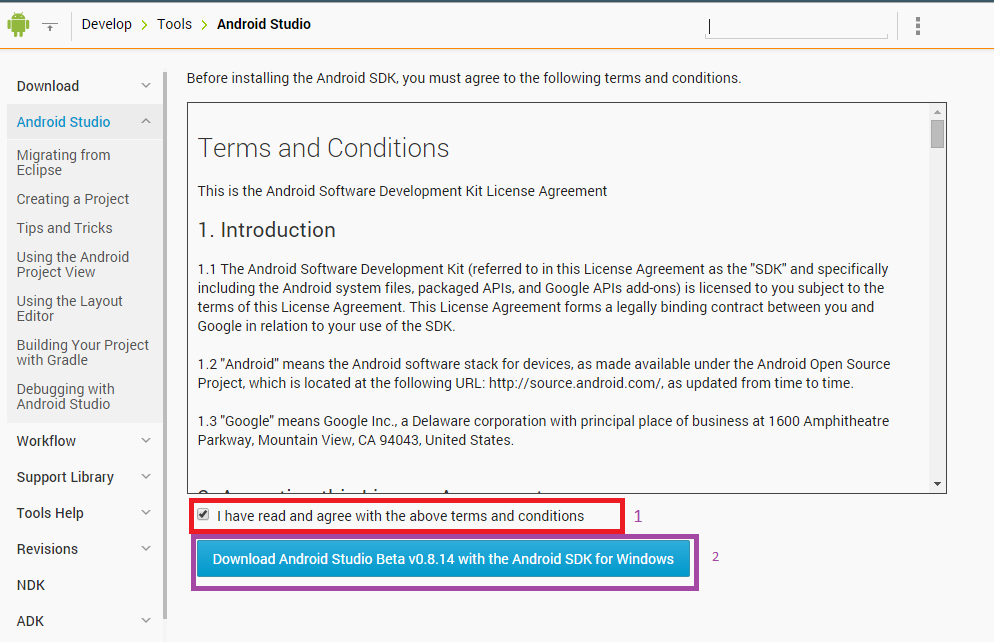The image size is (994, 642).
Task: Toggle the terms agreement checkbox
Action: pos(204,515)
